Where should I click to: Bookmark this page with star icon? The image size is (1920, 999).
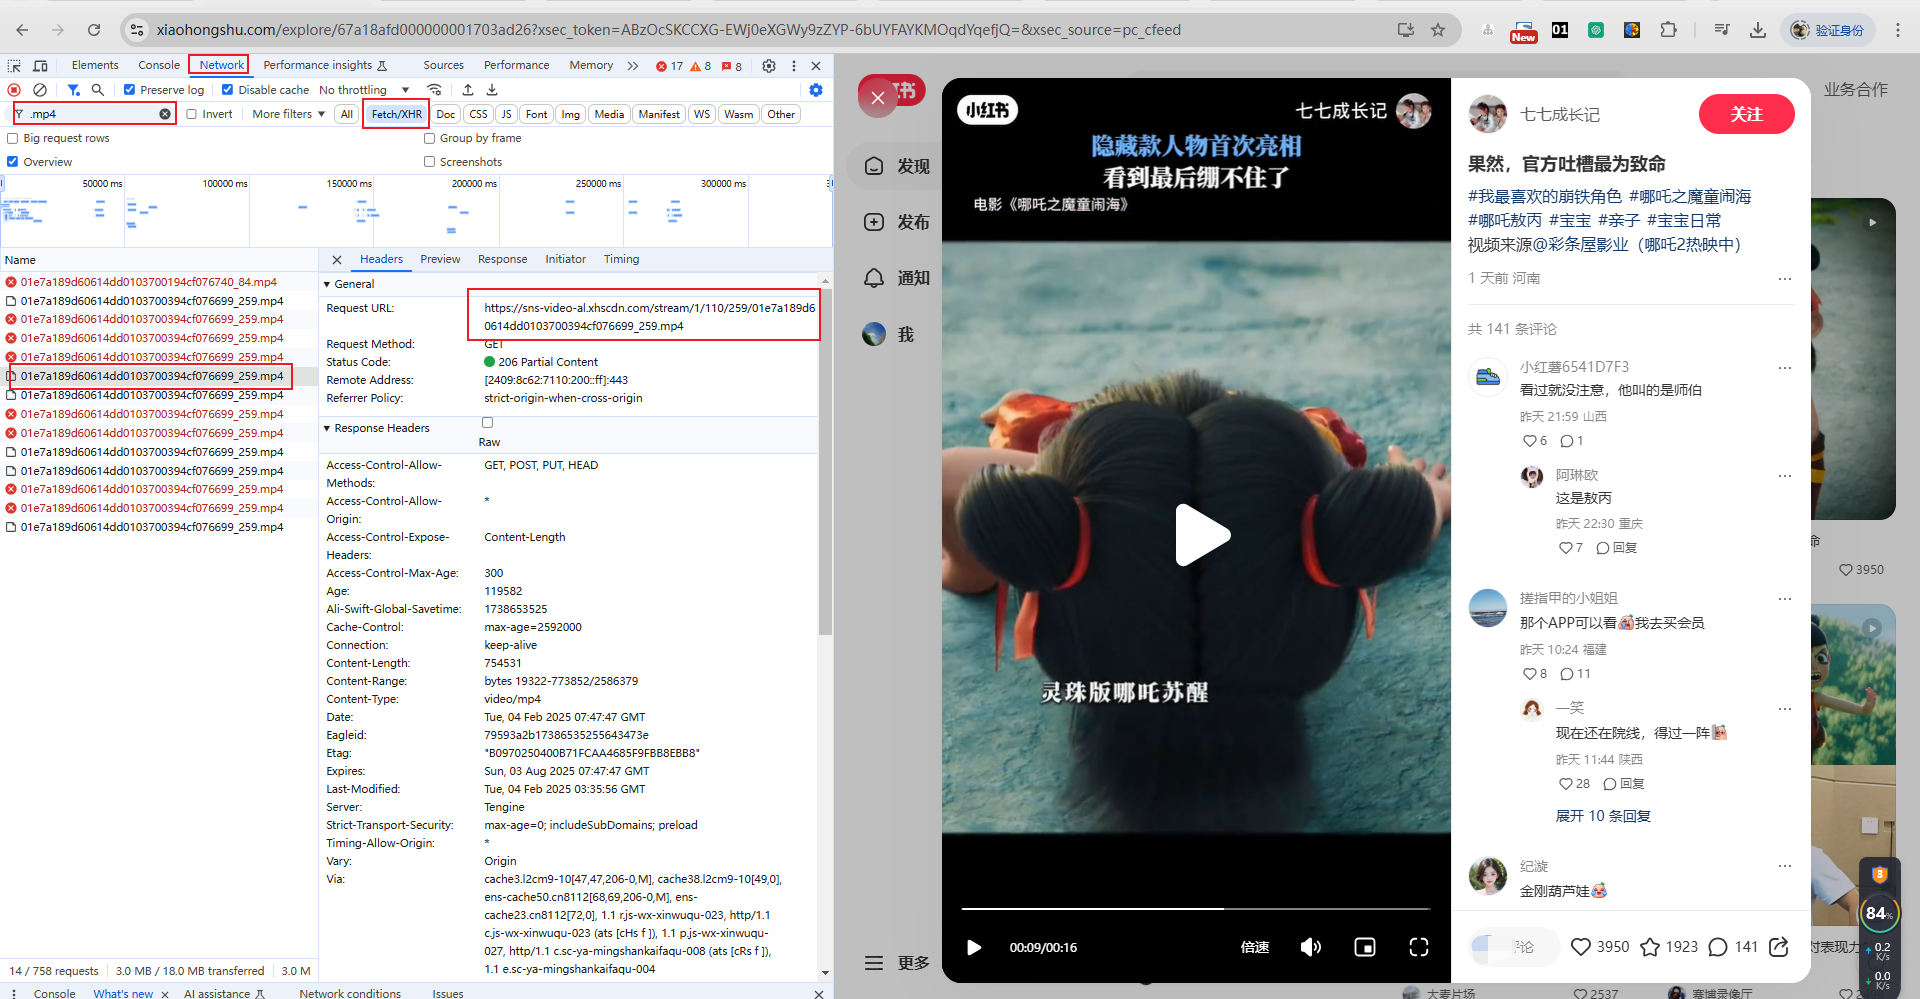pos(1438,30)
